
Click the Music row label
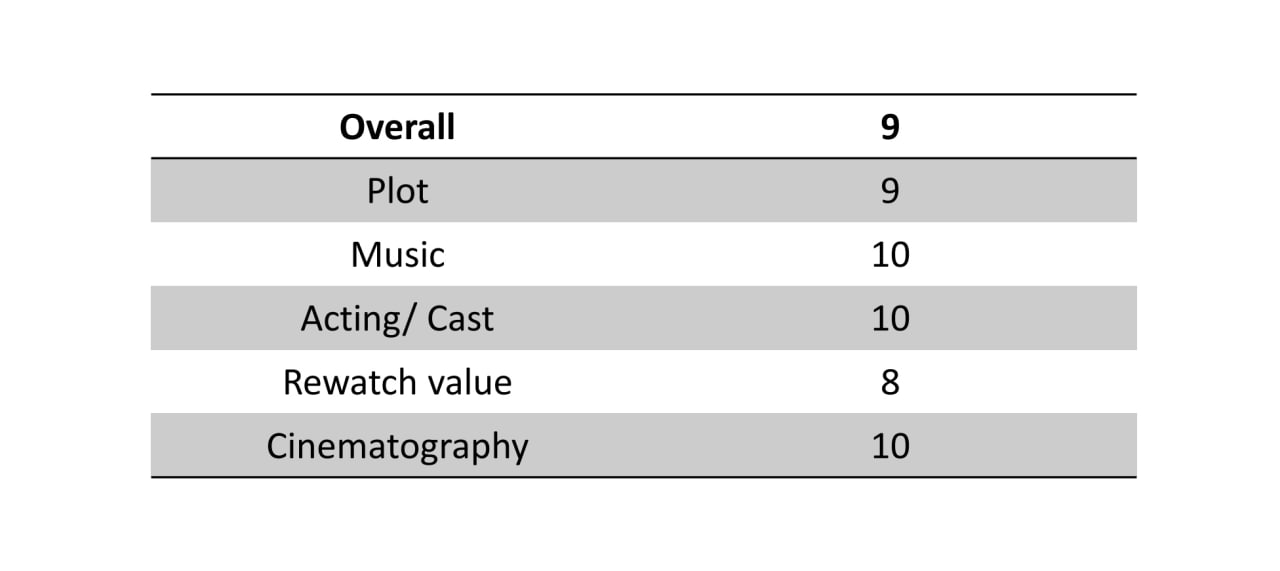(x=397, y=254)
